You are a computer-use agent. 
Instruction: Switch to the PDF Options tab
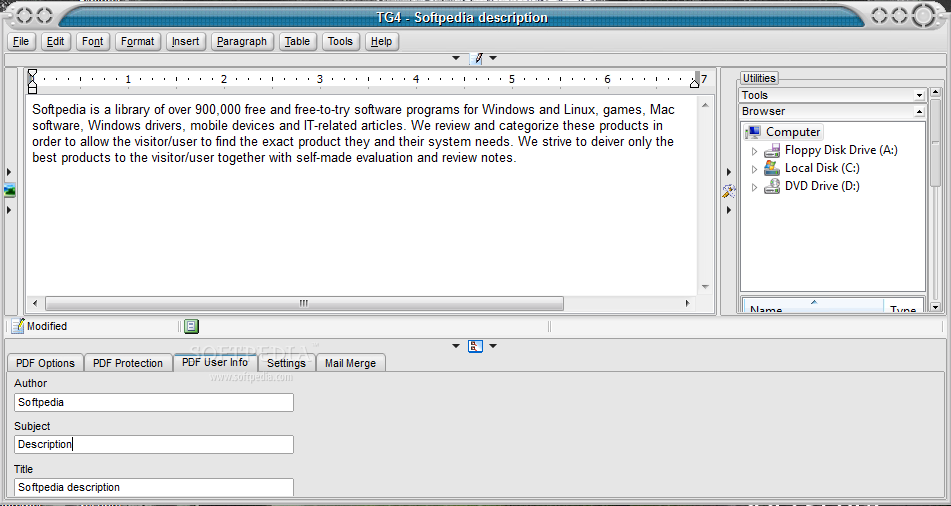(45, 363)
